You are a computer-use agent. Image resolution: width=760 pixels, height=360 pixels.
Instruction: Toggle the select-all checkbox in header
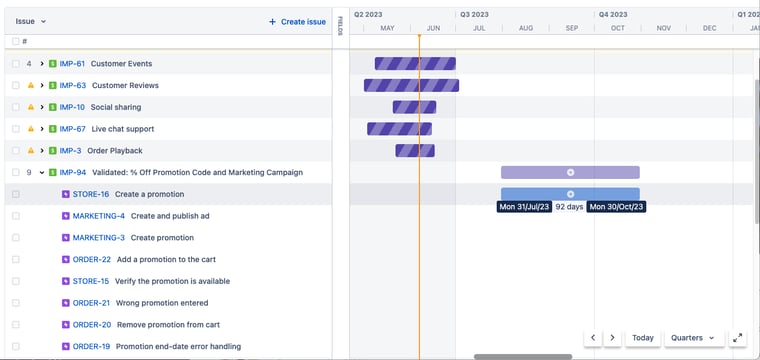[x=16, y=42]
